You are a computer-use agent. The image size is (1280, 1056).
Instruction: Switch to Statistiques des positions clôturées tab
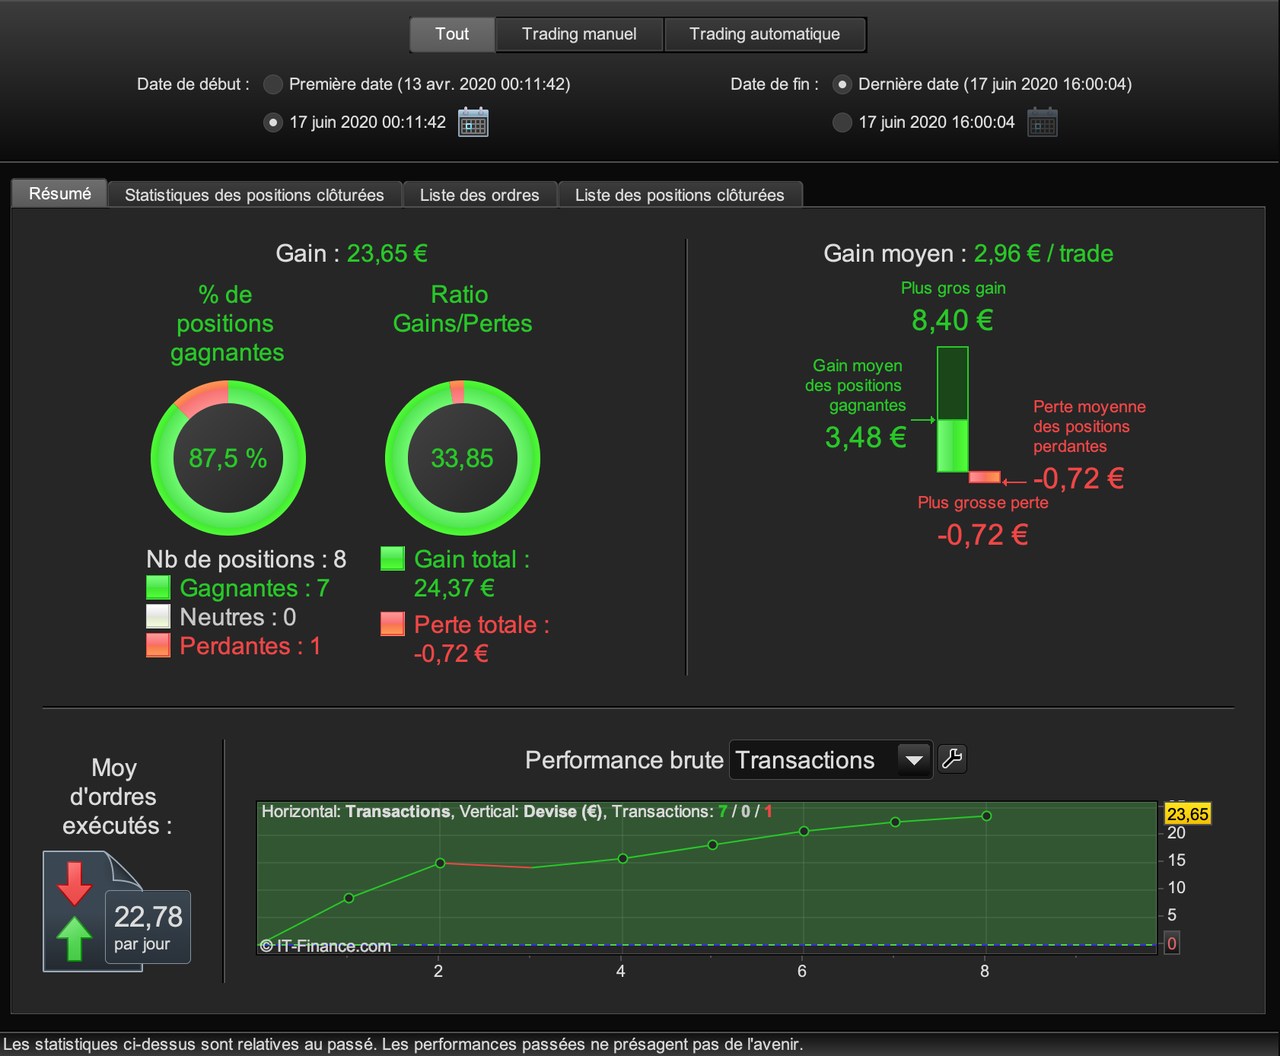(x=254, y=195)
